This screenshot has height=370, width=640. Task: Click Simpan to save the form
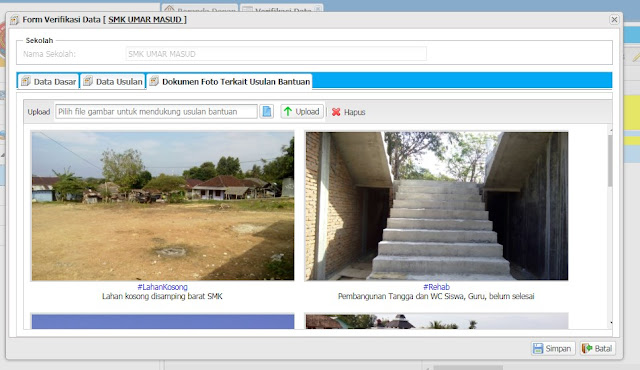[553, 348]
